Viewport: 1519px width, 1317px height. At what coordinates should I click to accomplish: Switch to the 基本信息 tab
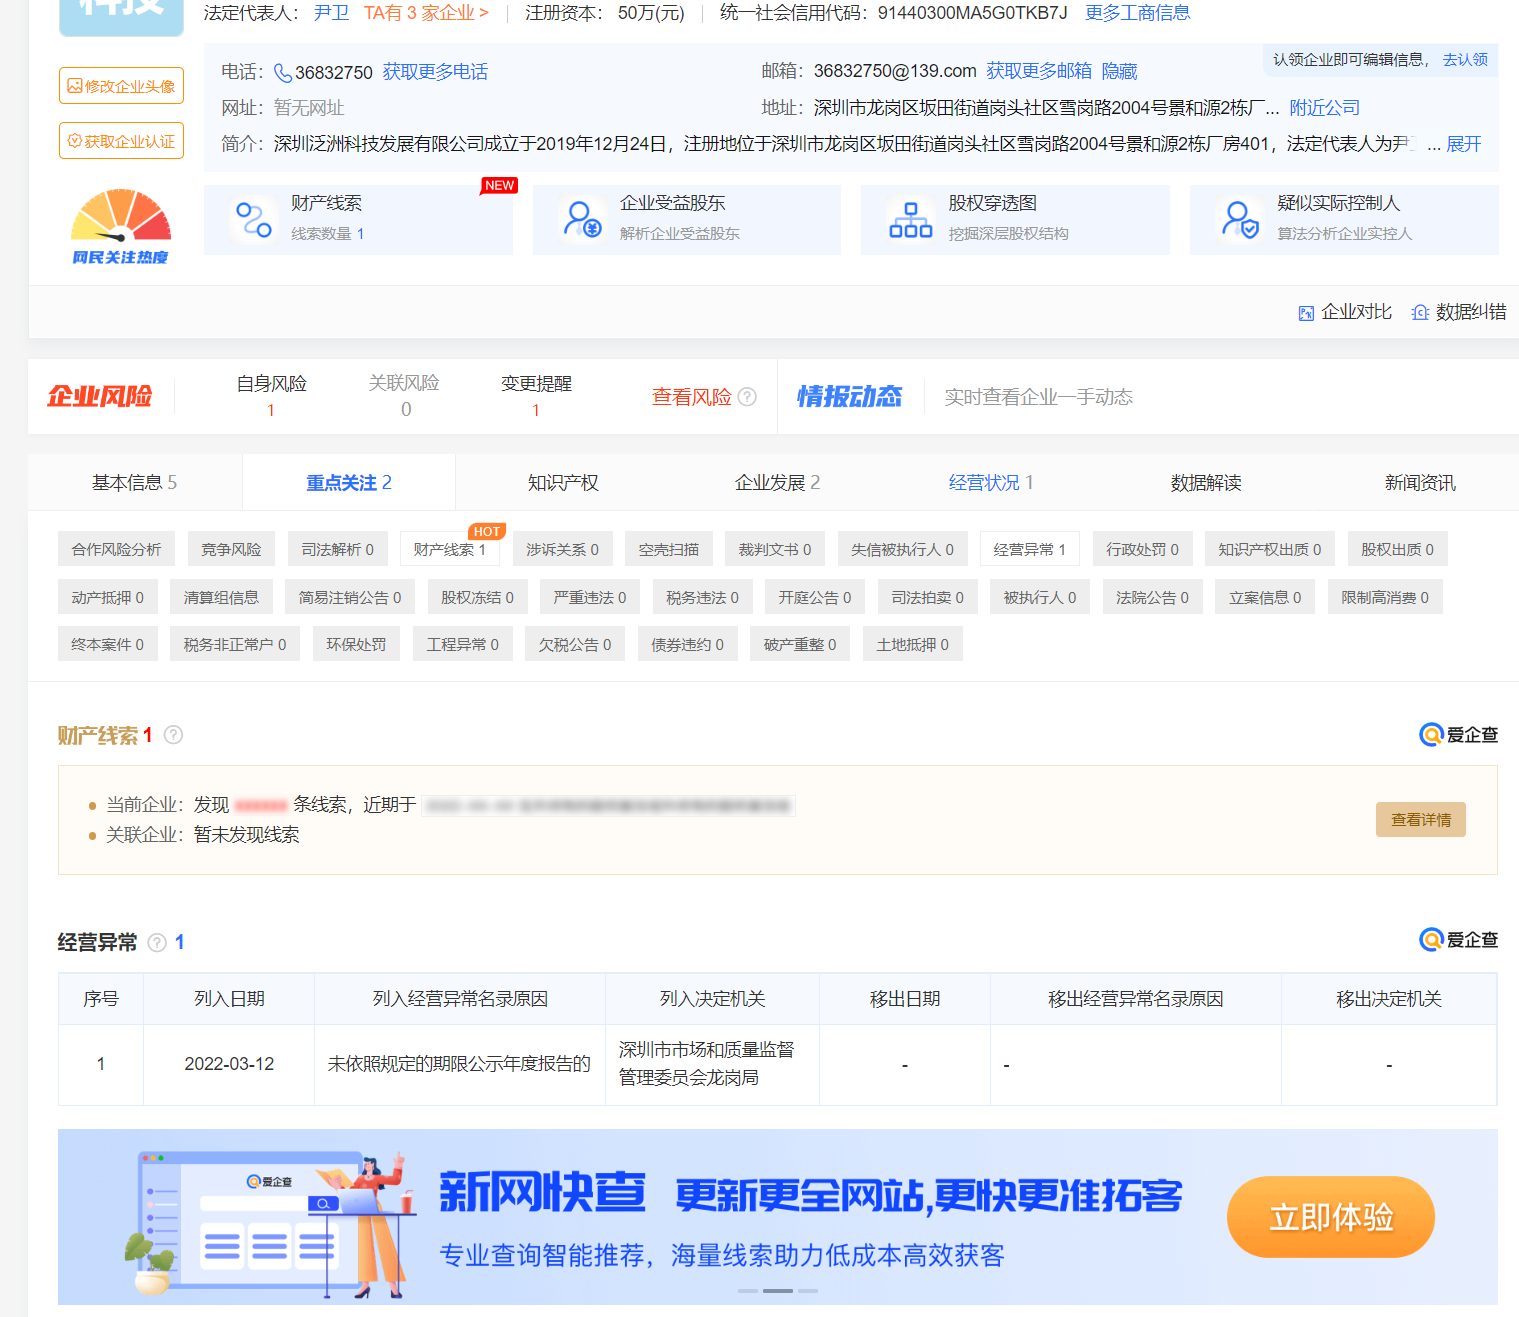(x=134, y=483)
